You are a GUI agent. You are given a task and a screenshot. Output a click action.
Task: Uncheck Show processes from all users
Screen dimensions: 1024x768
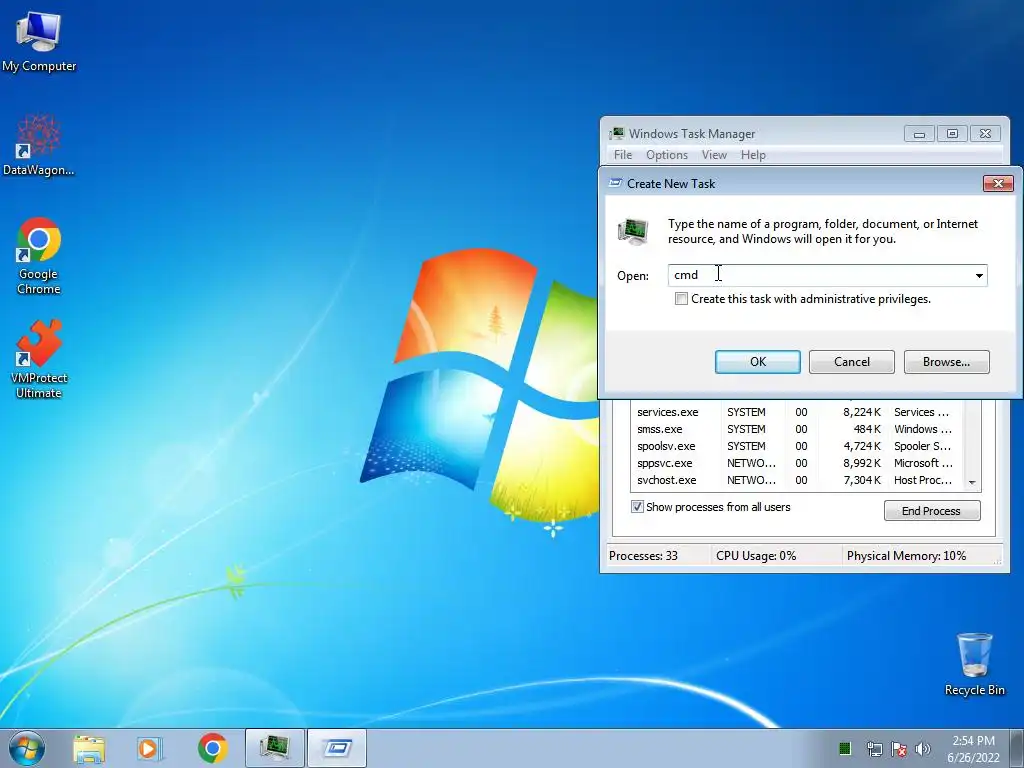[637, 507]
